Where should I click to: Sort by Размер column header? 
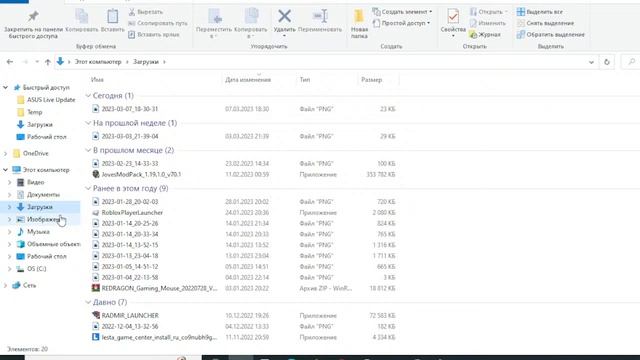[371, 80]
